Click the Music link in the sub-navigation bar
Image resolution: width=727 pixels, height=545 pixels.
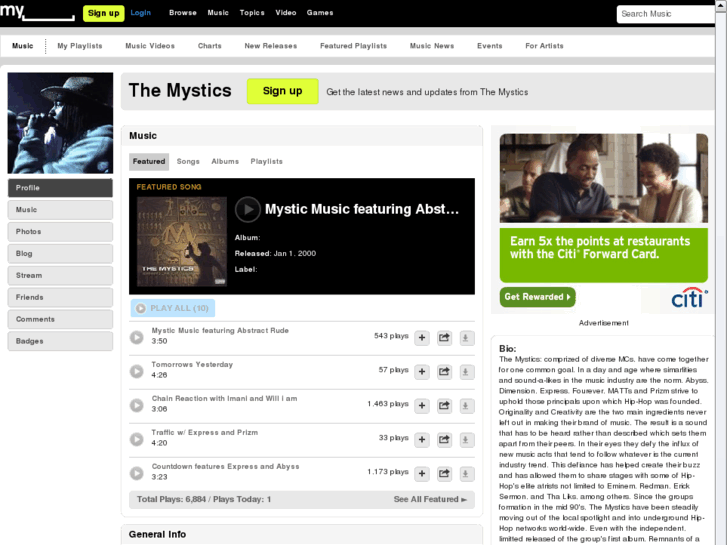[22, 46]
